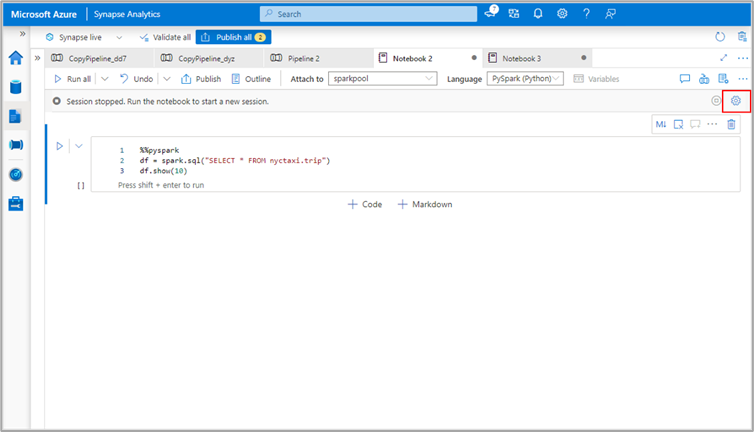The height and width of the screenshot is (432, 754).
Task: Switch to Pipeline 2 tab
Action: pos(319,58)
